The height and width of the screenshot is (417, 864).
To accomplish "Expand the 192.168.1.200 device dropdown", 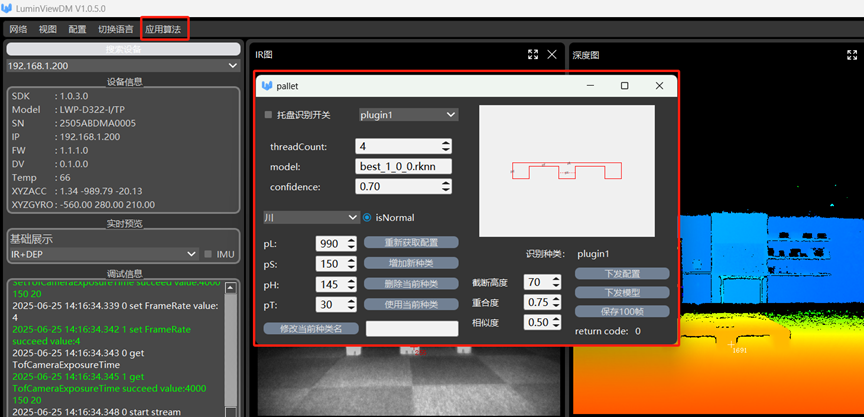I will pos(123,66).
